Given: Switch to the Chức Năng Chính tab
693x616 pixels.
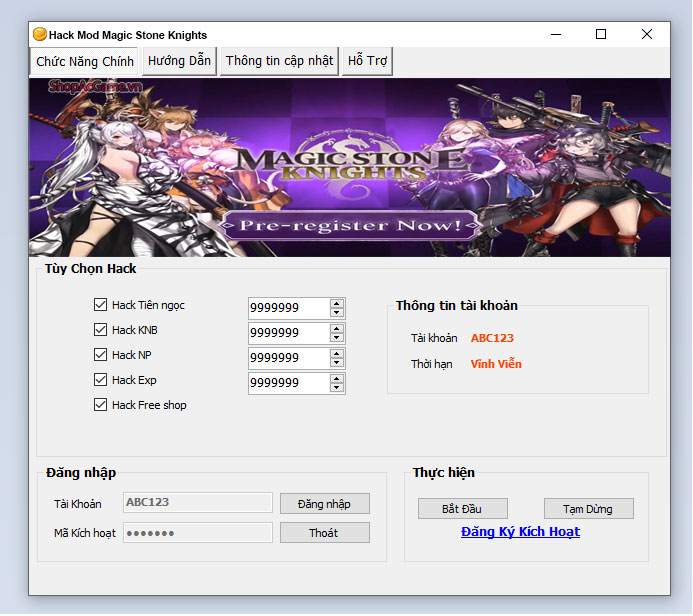Looking at the screenshot, I should 84,61.
